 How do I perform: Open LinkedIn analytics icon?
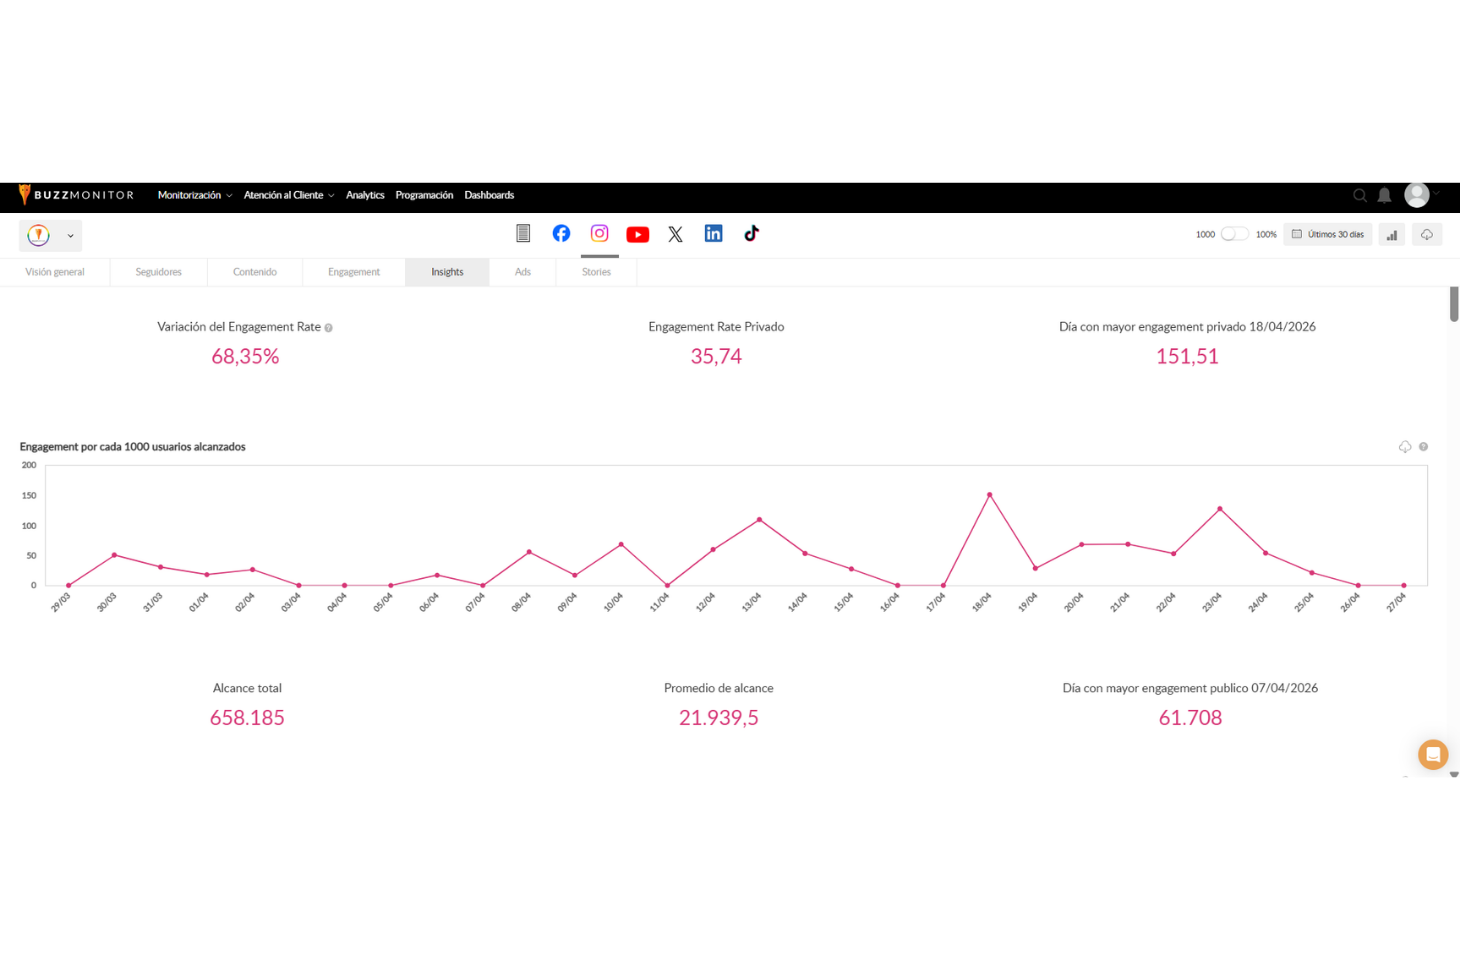[x=713, y=234]
